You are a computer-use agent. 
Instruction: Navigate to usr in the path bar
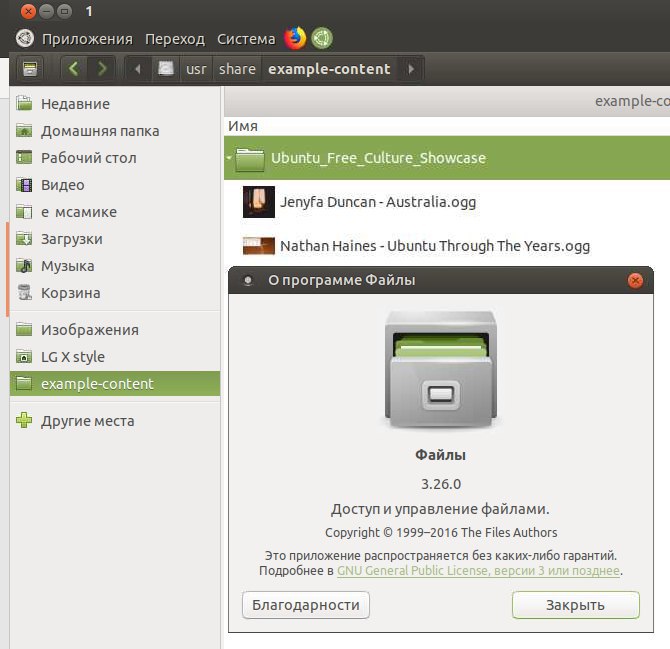point(196,69)
